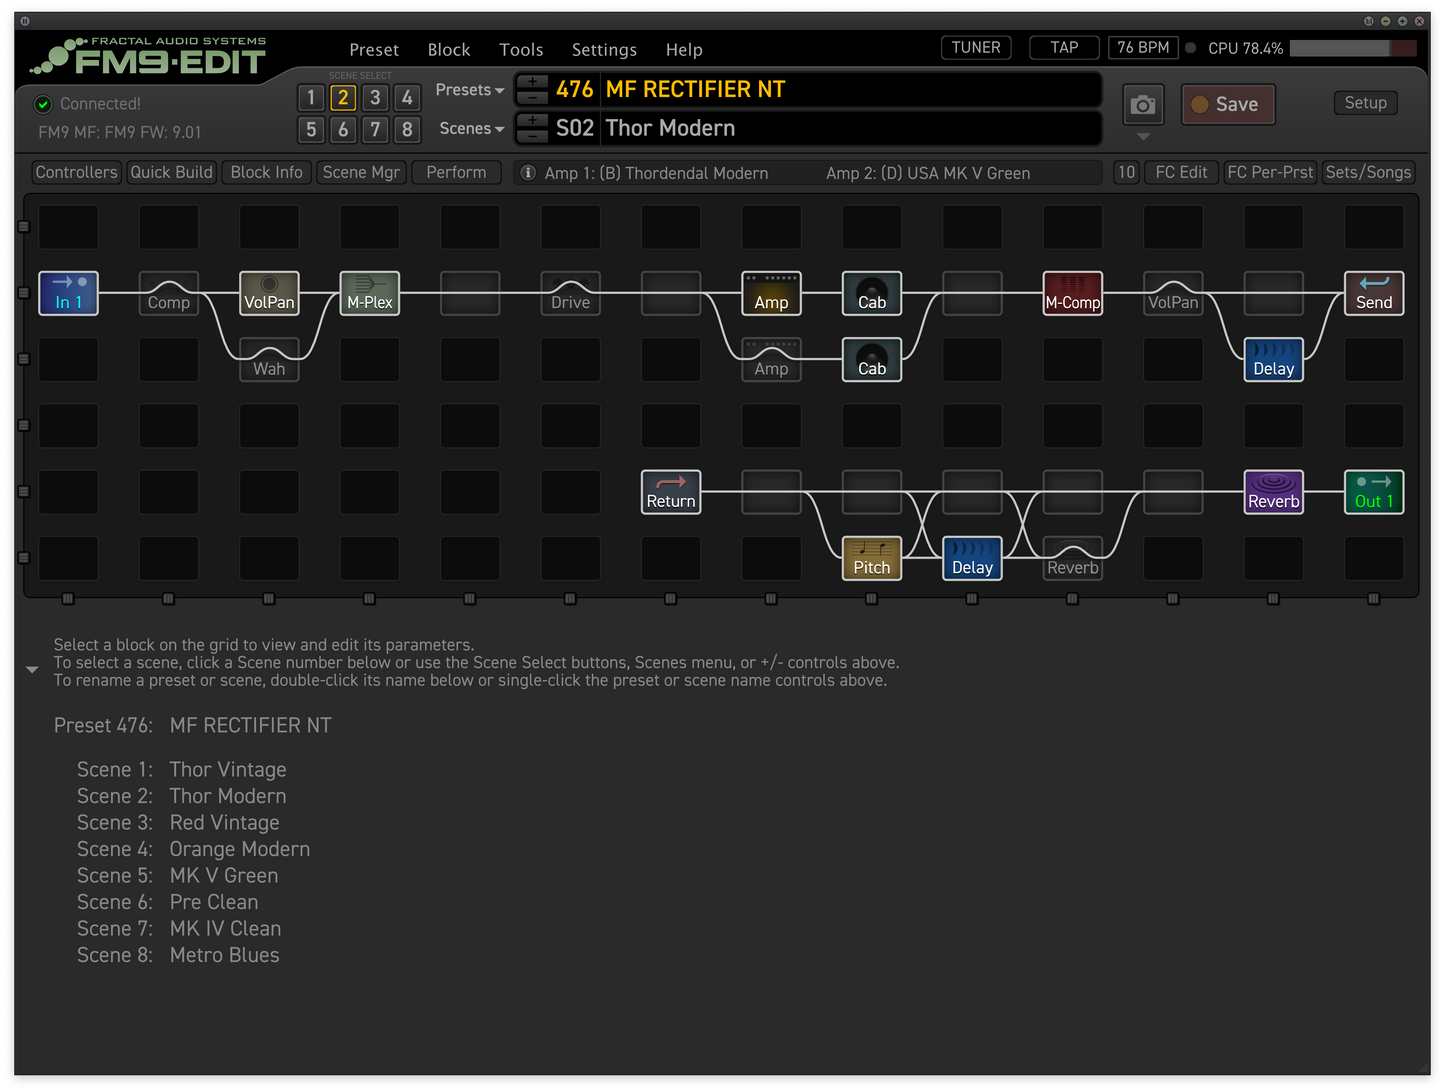The width and height of the screenshot is (1445, 1092).
Task: Click the Save button
Action: click(x=1228, y=105)
